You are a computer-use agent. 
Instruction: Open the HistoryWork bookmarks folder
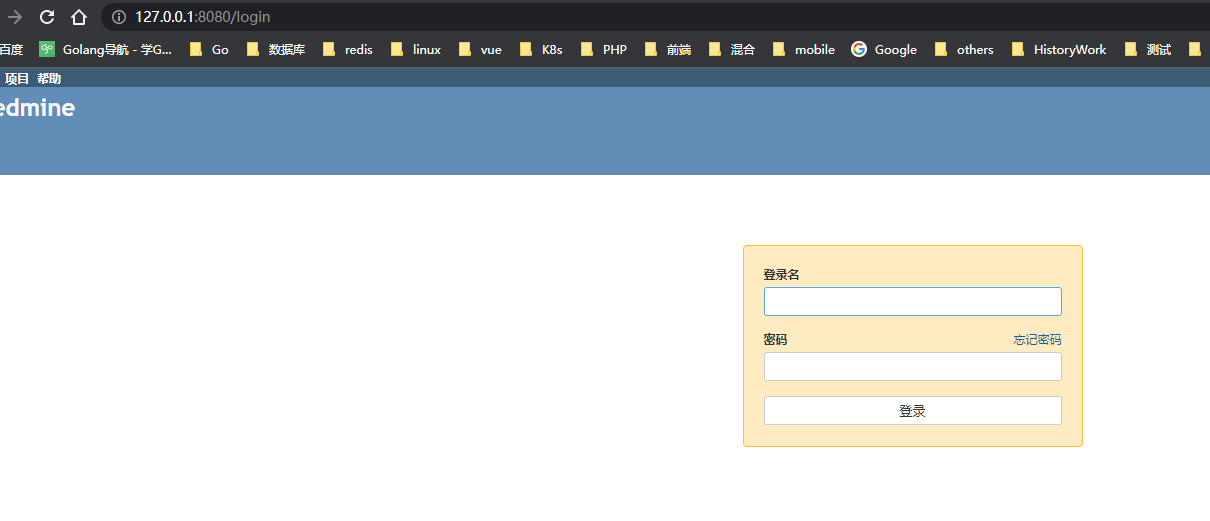point(1059,49)
